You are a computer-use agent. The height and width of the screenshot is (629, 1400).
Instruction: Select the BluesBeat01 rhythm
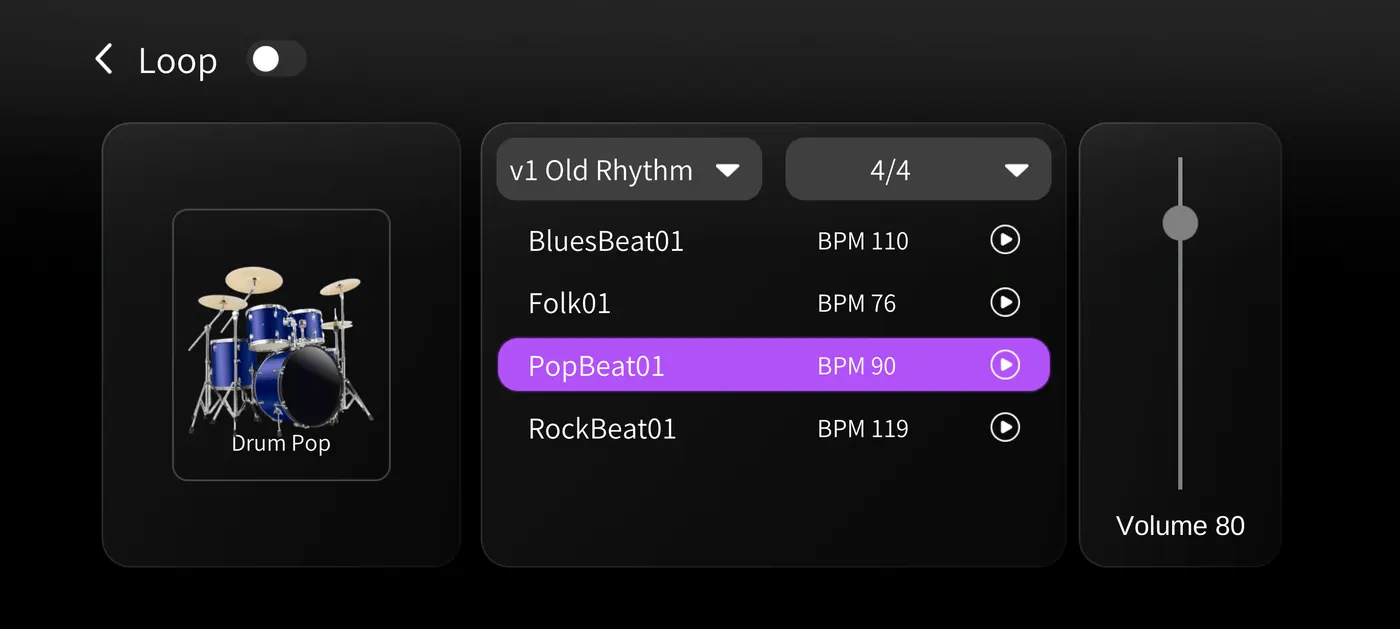[606, 241]
